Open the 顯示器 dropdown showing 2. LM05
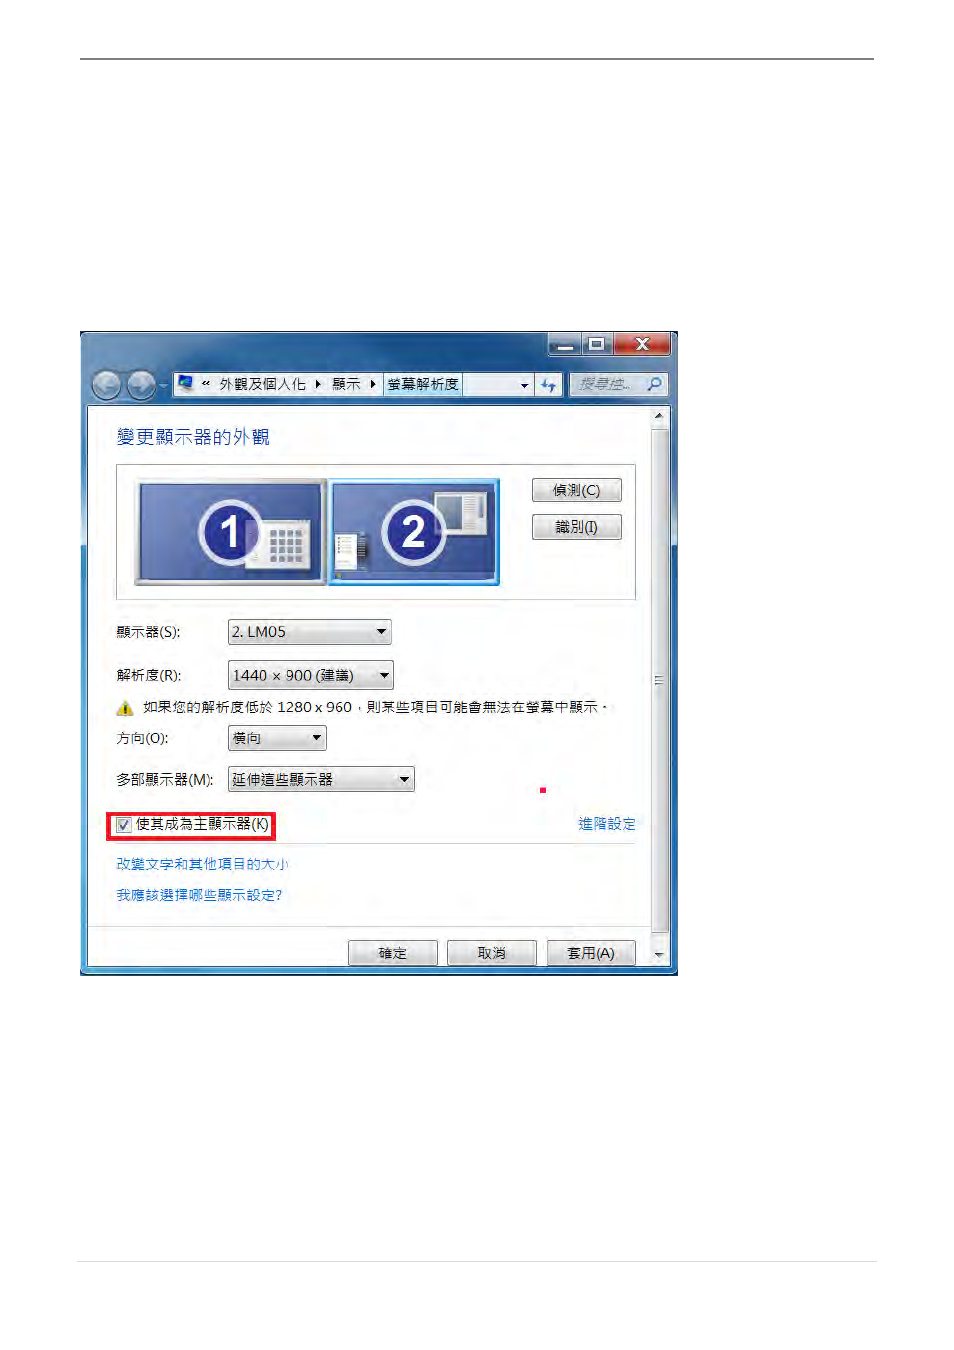954x1350 pixels. [x=310, y=632]
